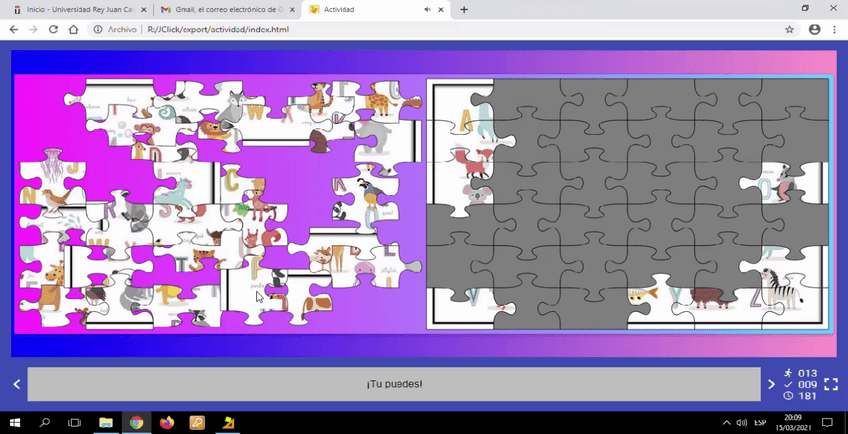Open File Explorer from the taskbar

tap(106, 422)
